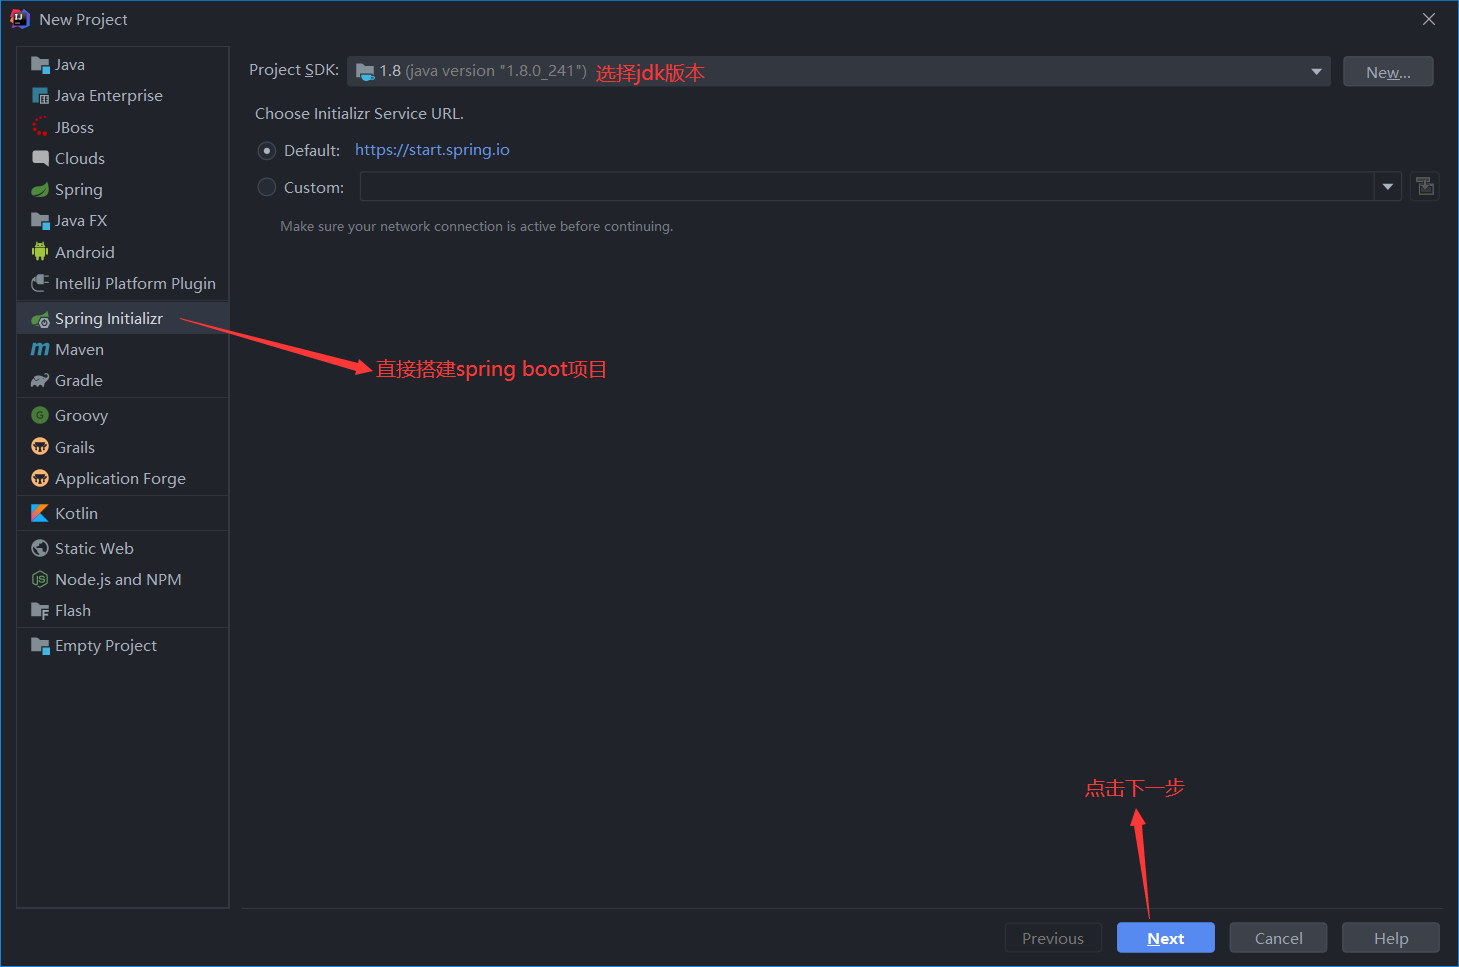
Task: Click the Java folder icon
Action: 40,65
